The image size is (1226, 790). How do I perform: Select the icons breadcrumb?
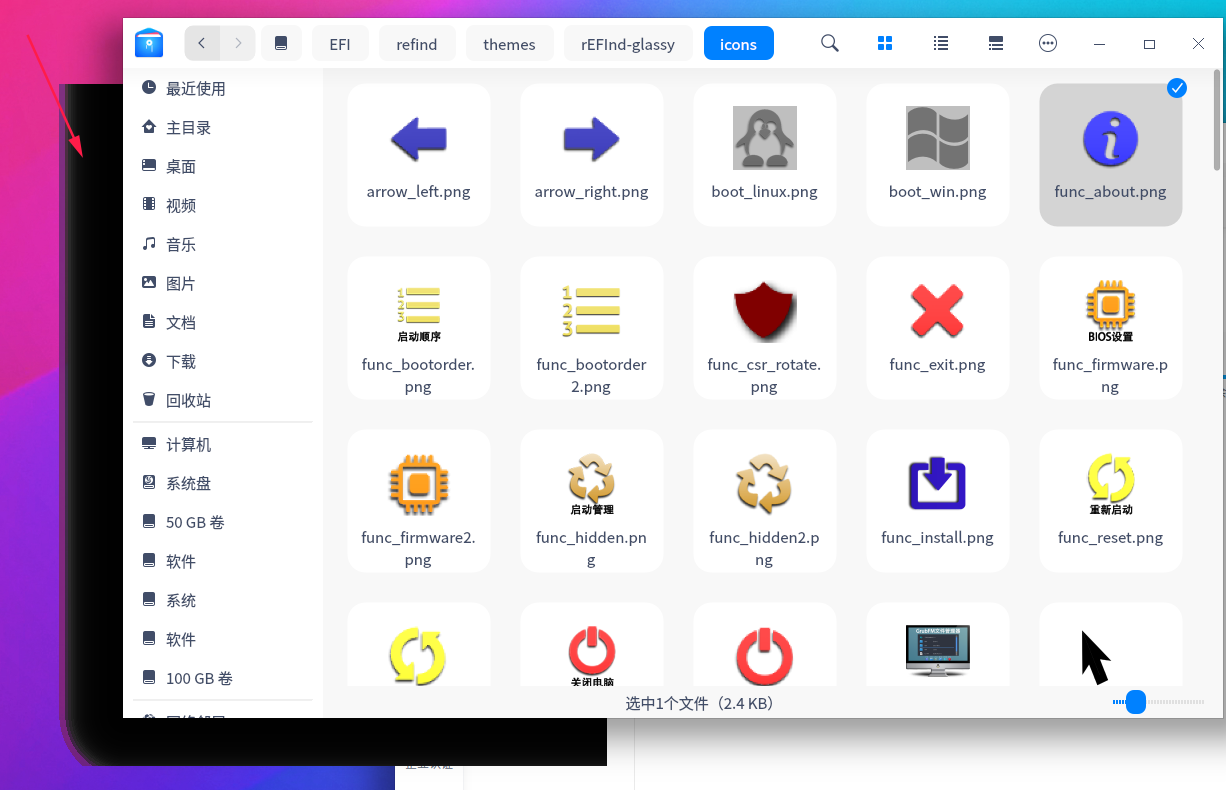738,43
